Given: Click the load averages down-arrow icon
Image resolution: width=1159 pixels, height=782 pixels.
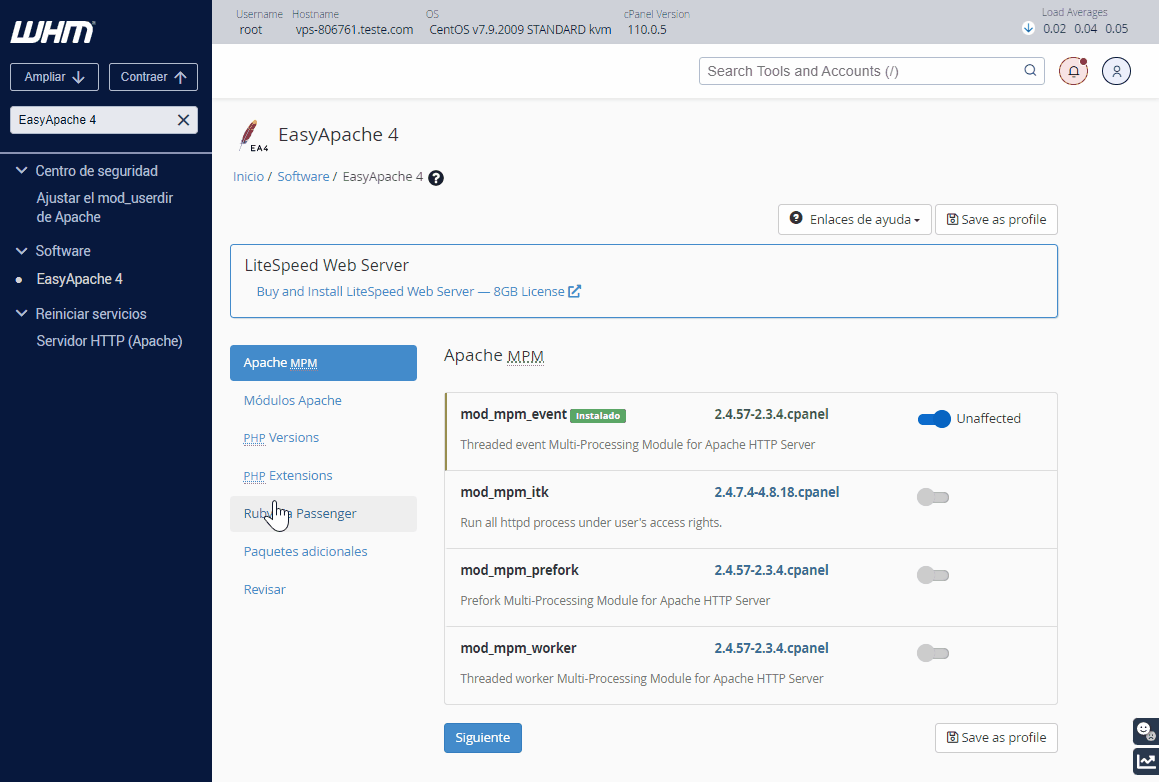Looking at the screenshot, I should click(x=1027, y=28).
